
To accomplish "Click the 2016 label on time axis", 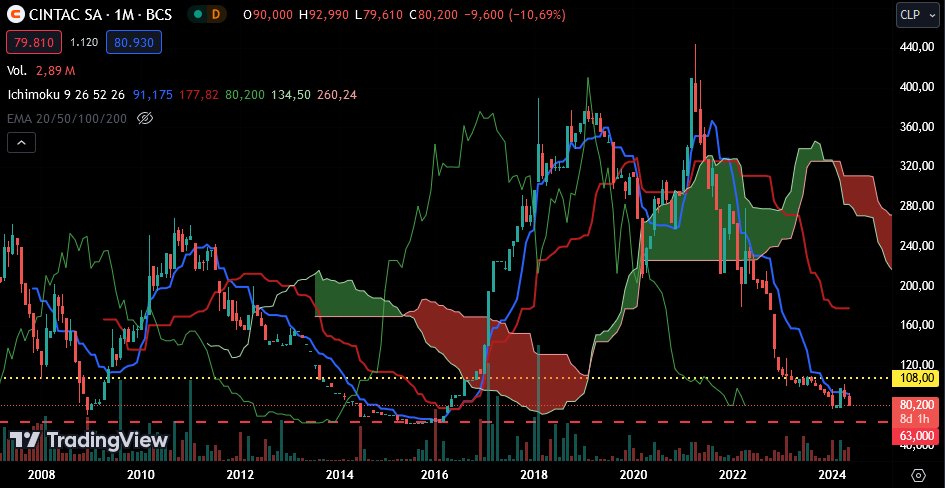I will (x=437, y=474).
